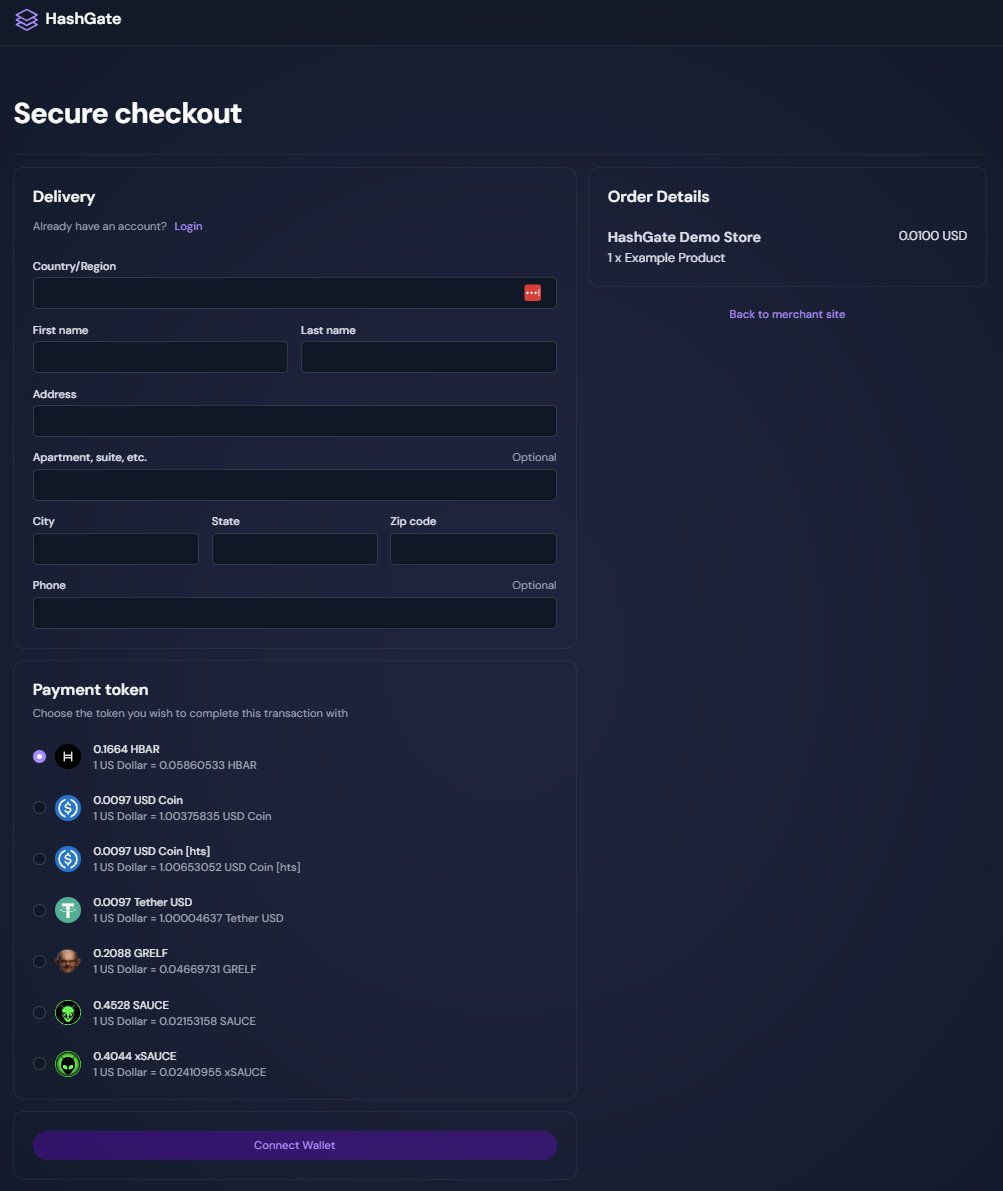Open the Country/Region field
Image resolution: width=1003 pixels, height=1191 pixels.
coord(294,292)
